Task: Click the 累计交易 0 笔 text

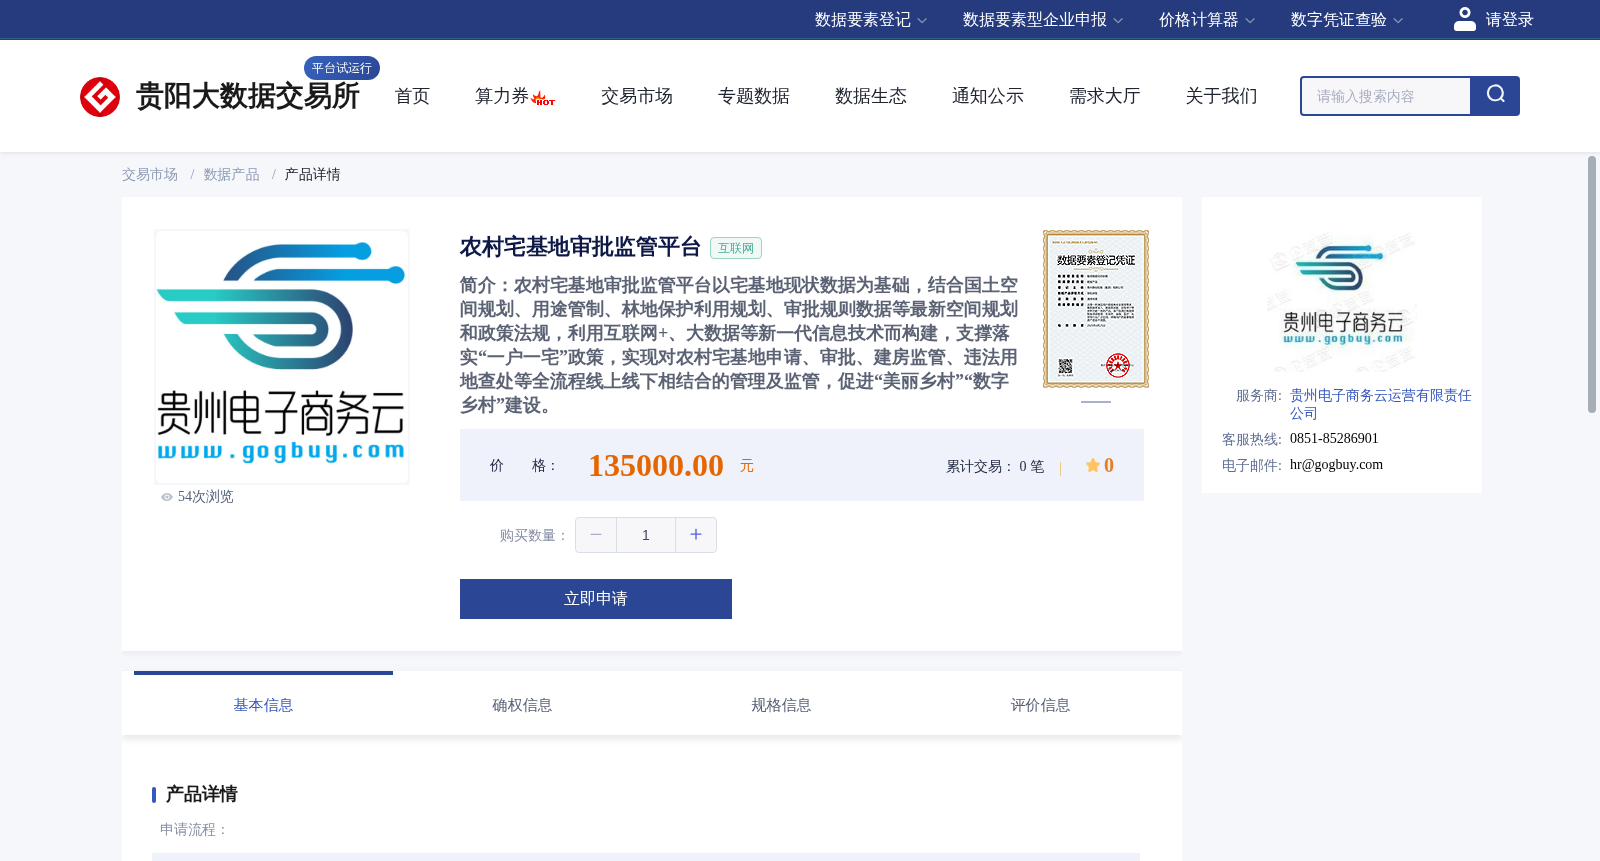Action: click(x=995, y=467)
